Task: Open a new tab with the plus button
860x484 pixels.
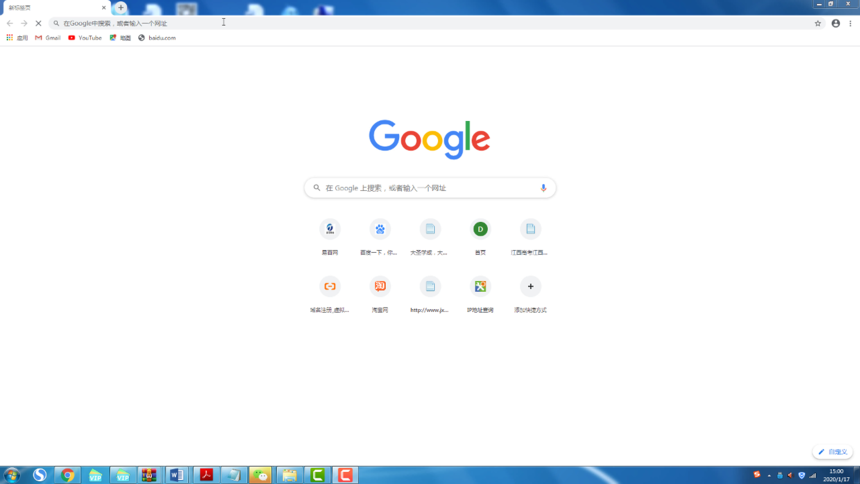Action: [x=121, y=8]
